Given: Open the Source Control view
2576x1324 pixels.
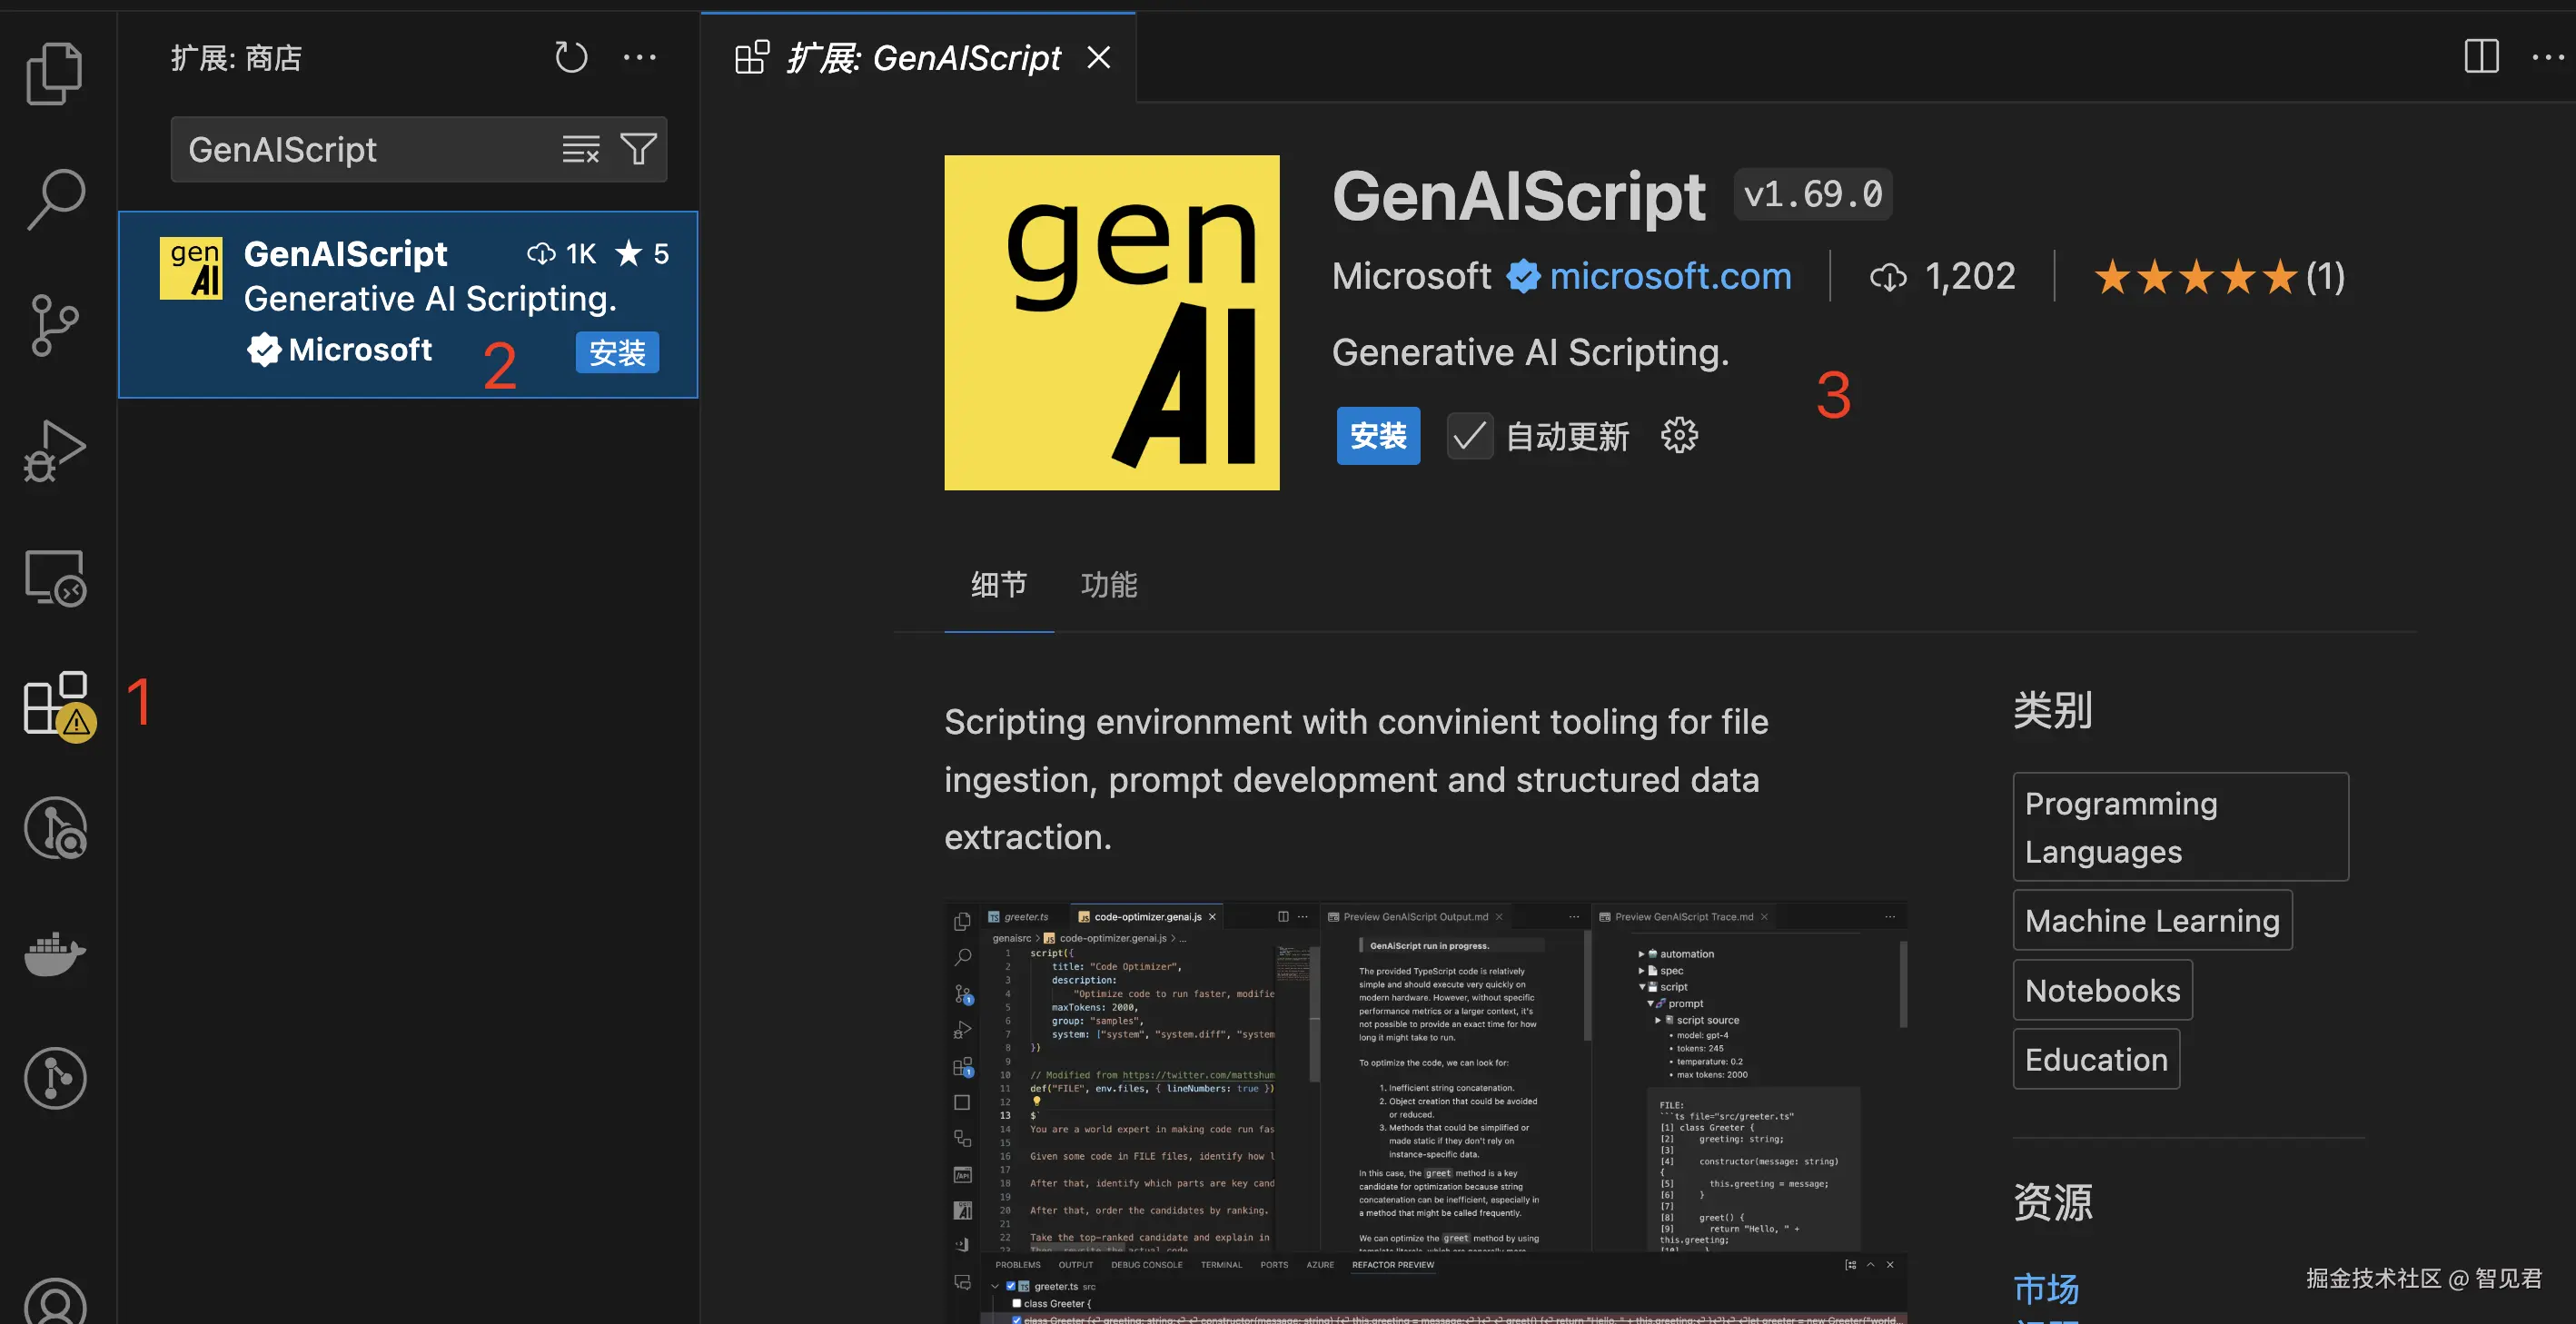Looking at the screenshot, I should point(54,325).
